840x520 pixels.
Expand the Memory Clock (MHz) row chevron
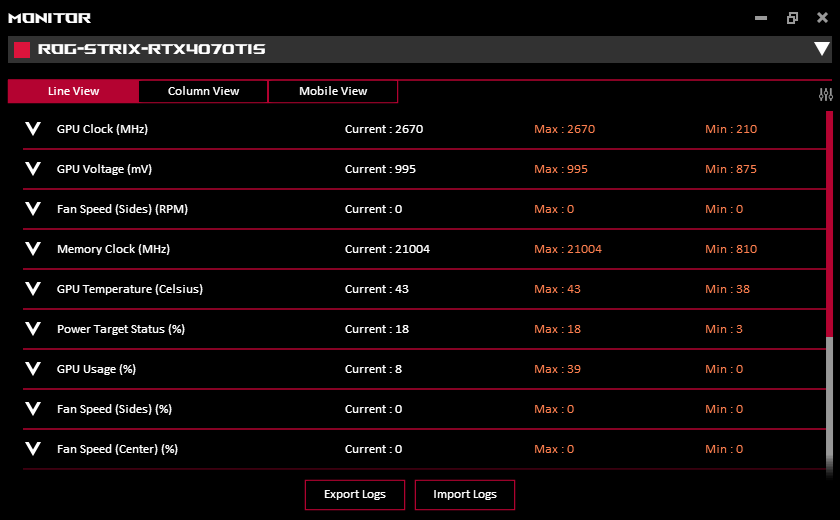[33, 248]
